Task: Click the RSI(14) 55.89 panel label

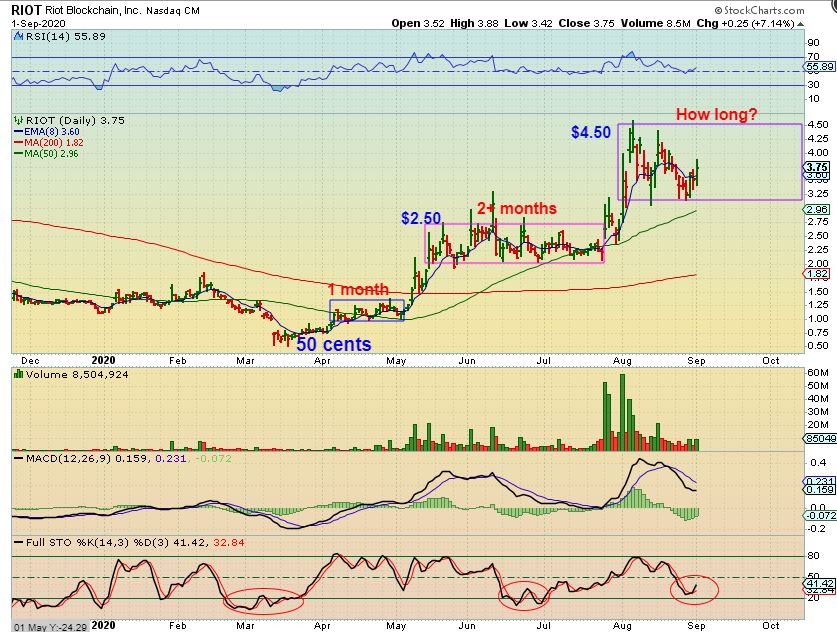Action: coord(65,36)
